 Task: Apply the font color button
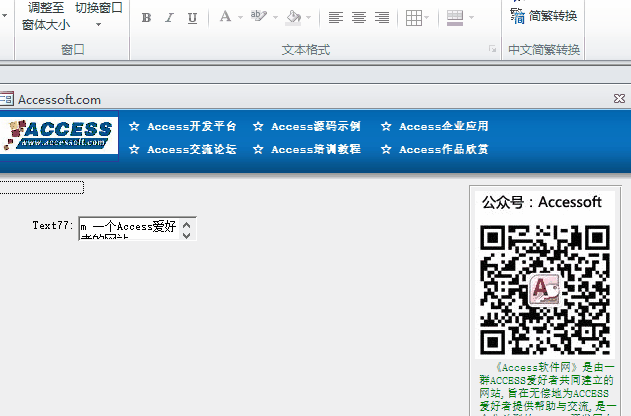[x=225, y=17]
